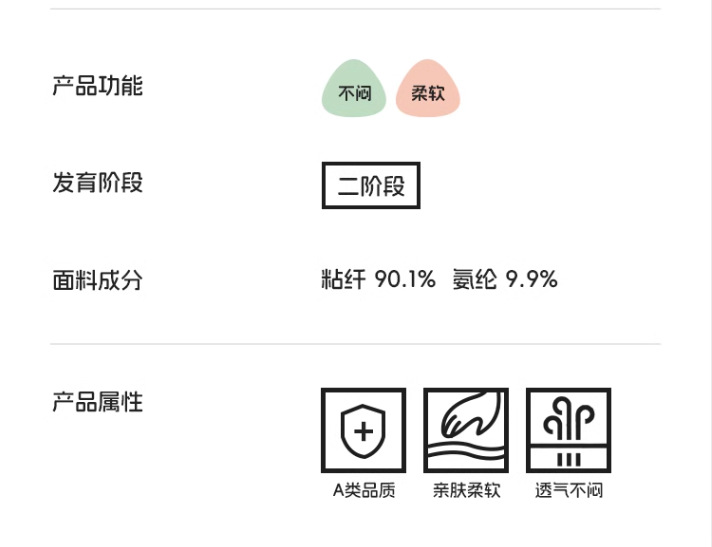712x547 pixels.
Task: Click the A类品质 shield icon
Action: [363, 430]
